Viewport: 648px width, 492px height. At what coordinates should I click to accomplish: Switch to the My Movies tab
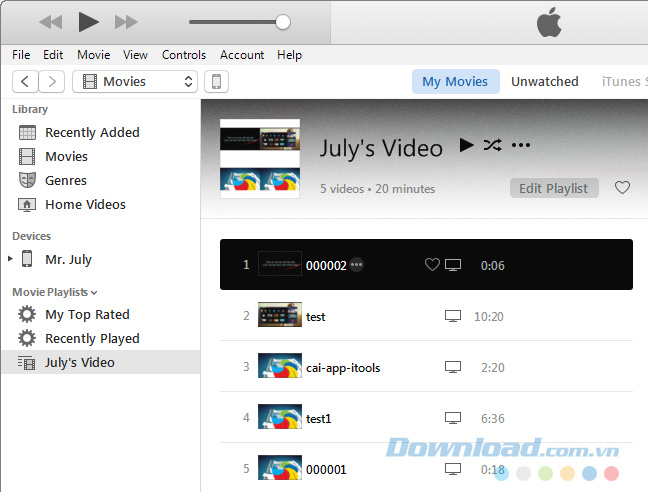pos(455,81)
